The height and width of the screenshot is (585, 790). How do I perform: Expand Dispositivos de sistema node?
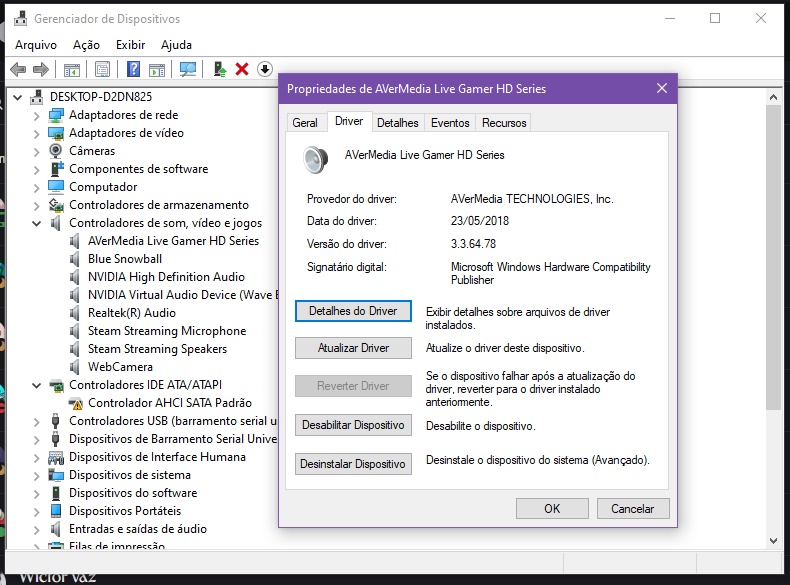pyautogui.click(x=36, y=476)
